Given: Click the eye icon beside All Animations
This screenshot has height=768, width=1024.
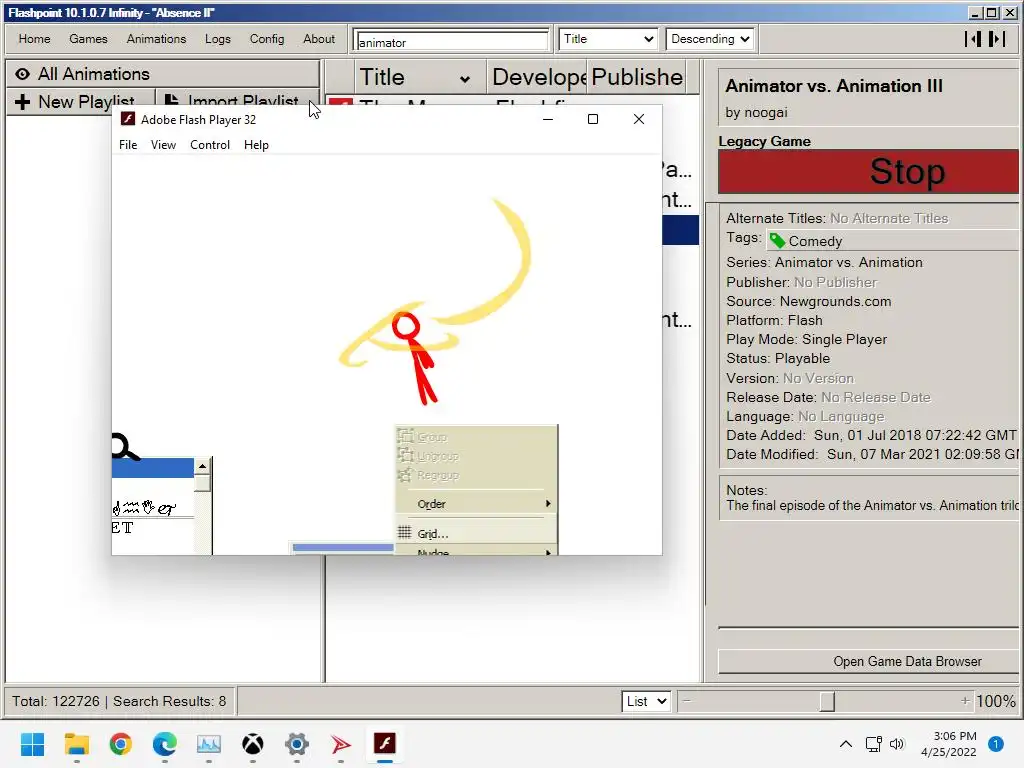Looking at the screenshot, I should pos(22,74).
